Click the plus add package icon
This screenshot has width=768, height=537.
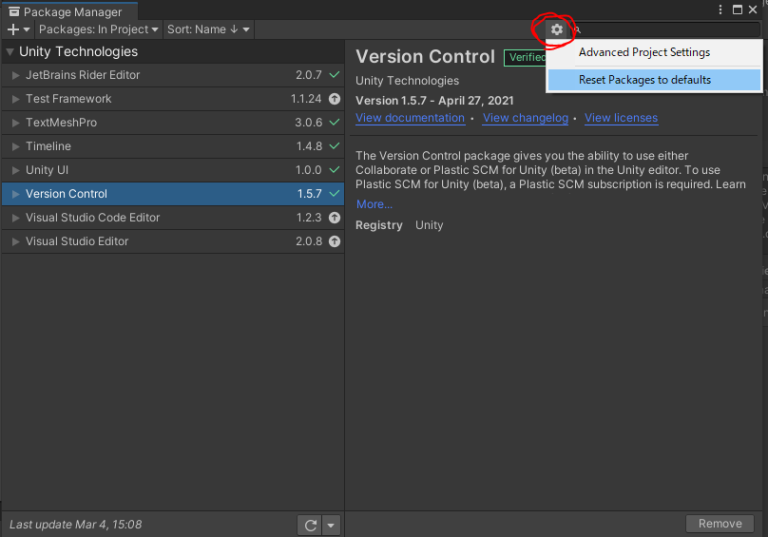click(x=13, y=30)
